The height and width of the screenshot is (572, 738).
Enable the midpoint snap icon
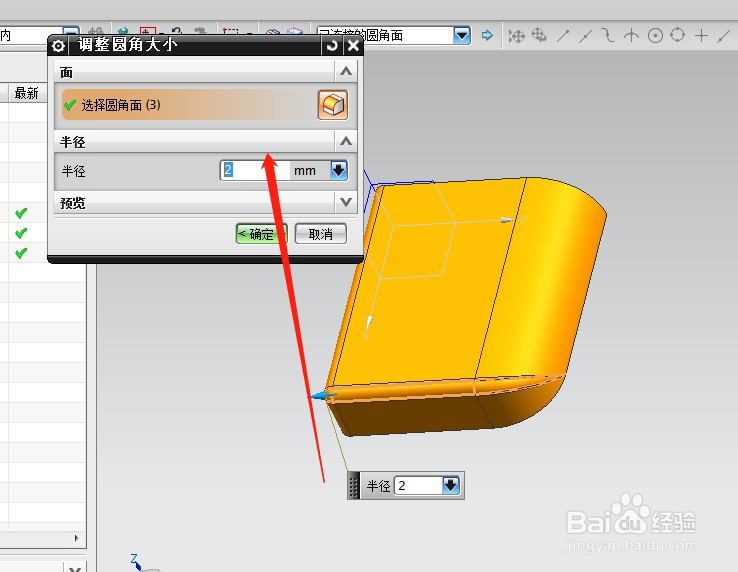click(x=585, y=35)
